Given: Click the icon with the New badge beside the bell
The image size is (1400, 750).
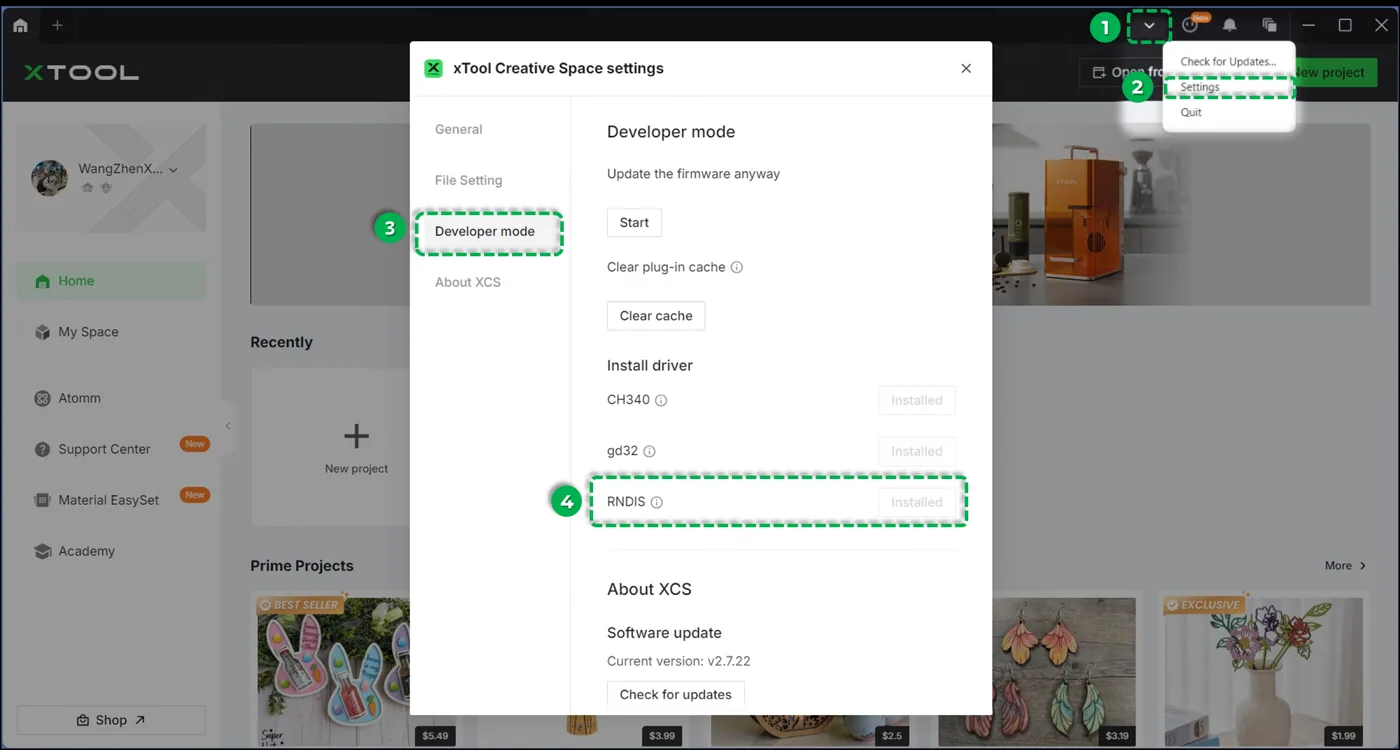Looking at the screenshot, I should [x=1190, y=25].
